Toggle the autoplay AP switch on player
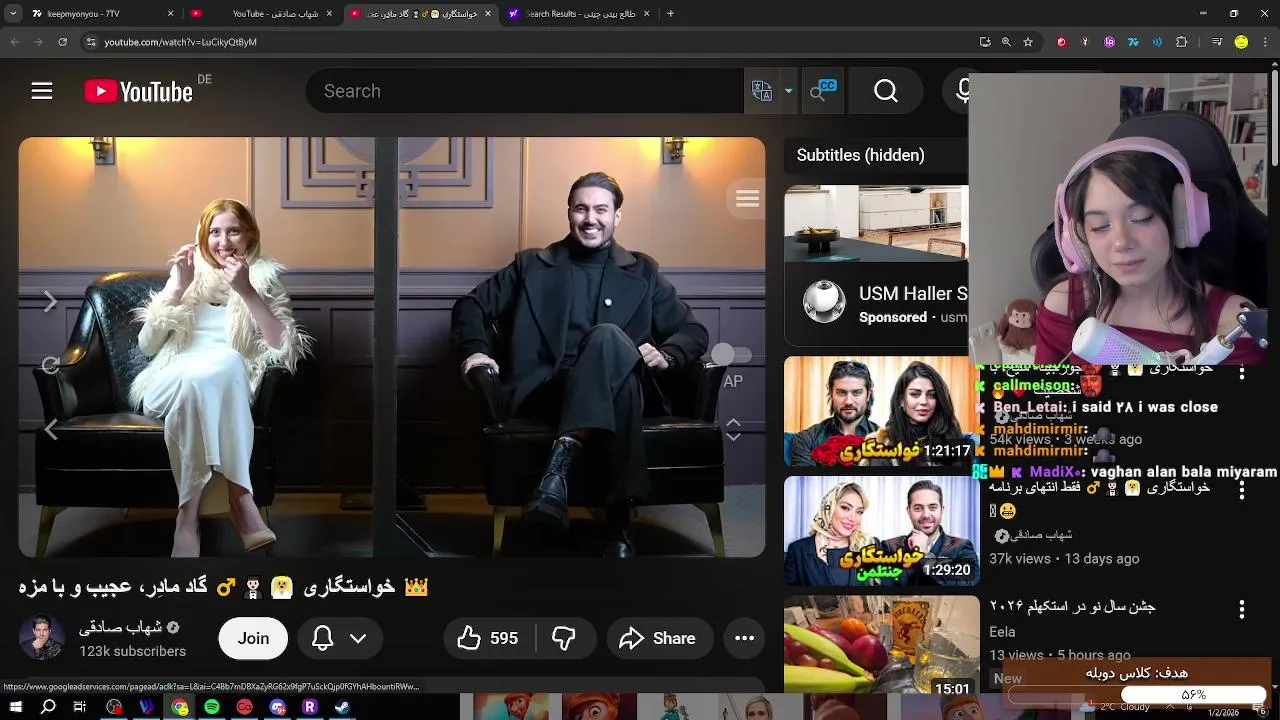 [x=732, y=355]
